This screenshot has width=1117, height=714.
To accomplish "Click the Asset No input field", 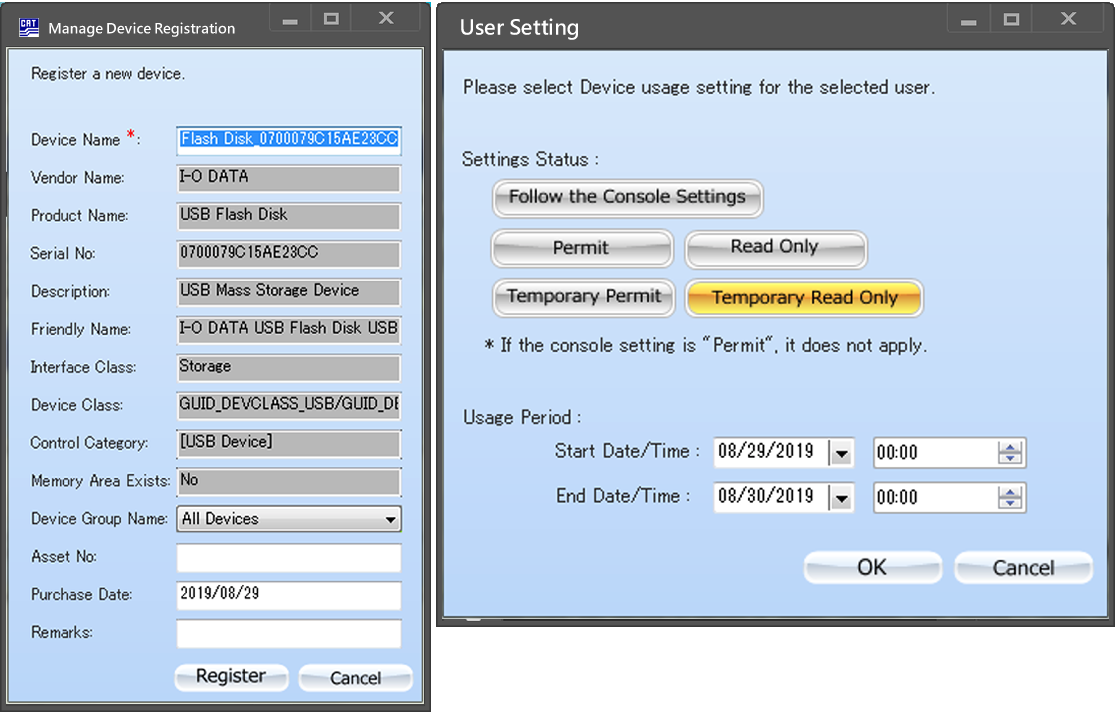I will pyautogui.click(x=289, y=557).
